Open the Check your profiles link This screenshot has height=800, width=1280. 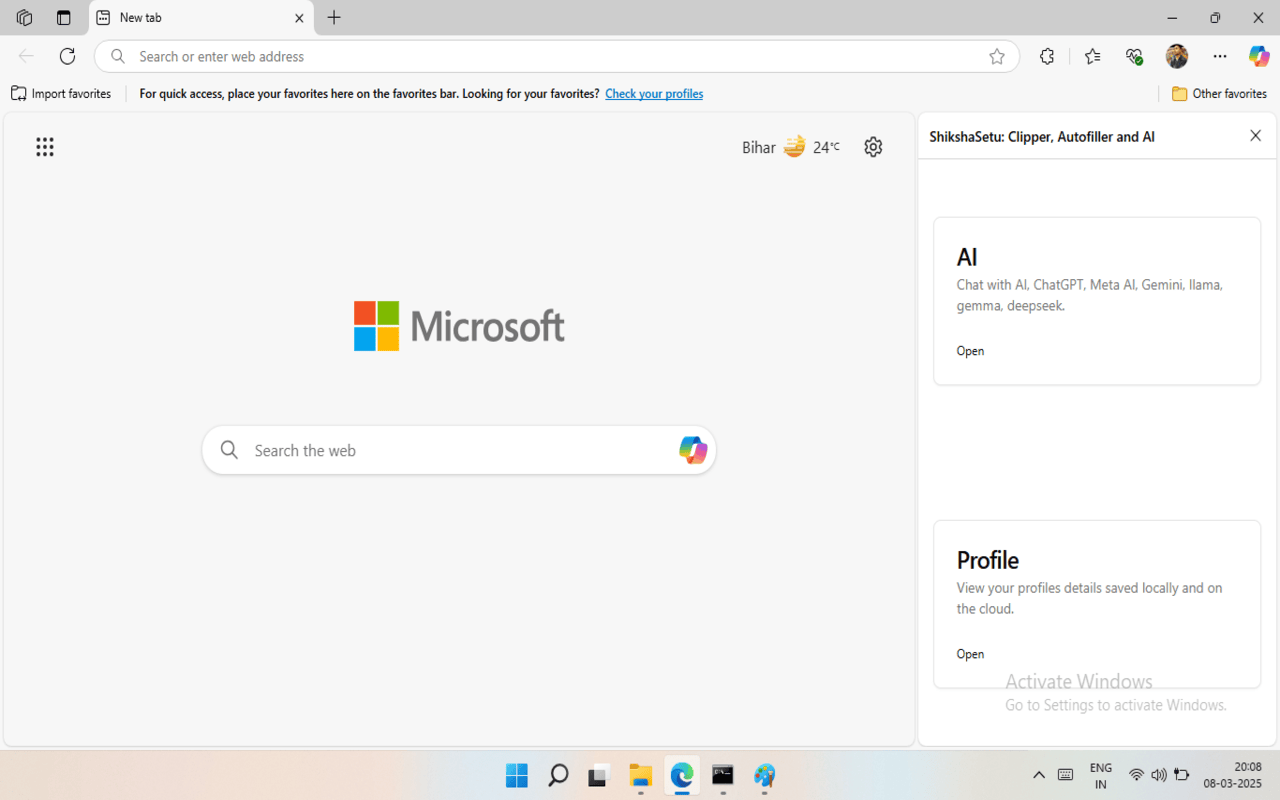click(654, 94)
